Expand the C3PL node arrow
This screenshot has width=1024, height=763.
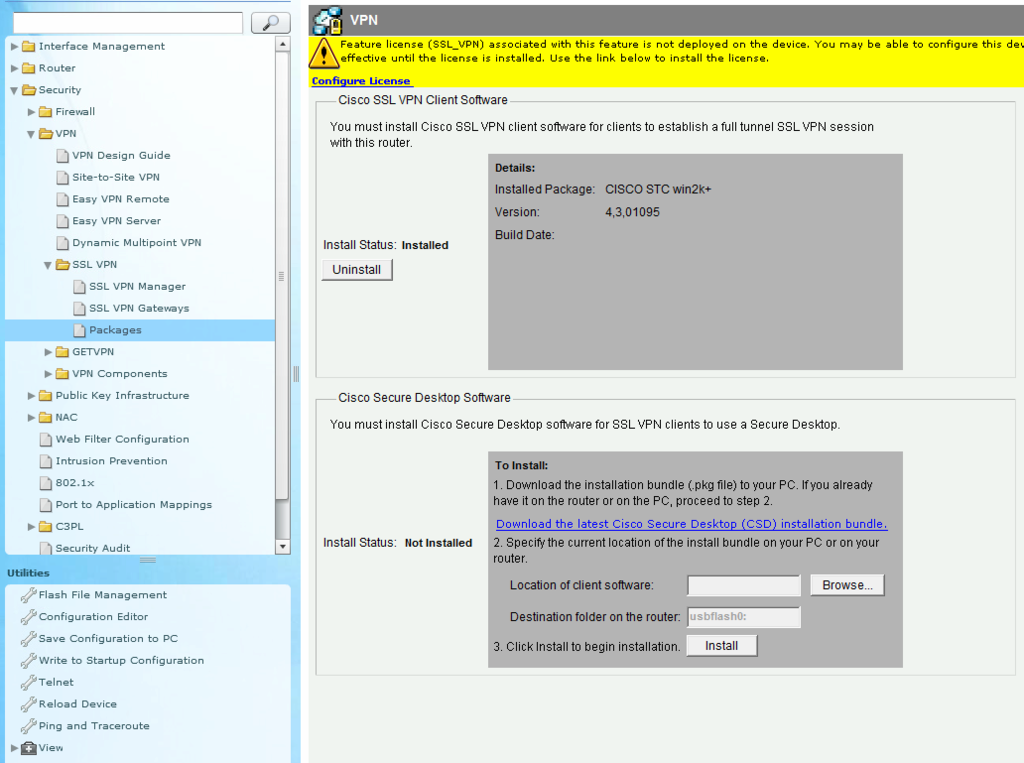[31, 527]
